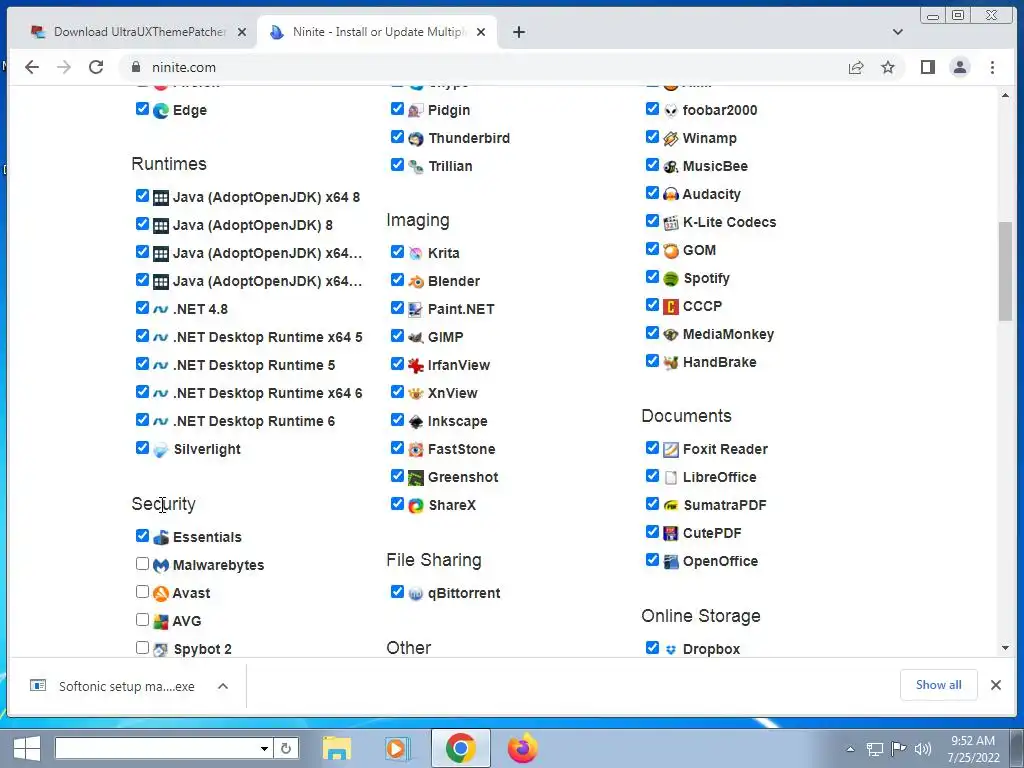The image size is (1024, 768).
Task: Click the qBittorrent icon
Action: 415,594
